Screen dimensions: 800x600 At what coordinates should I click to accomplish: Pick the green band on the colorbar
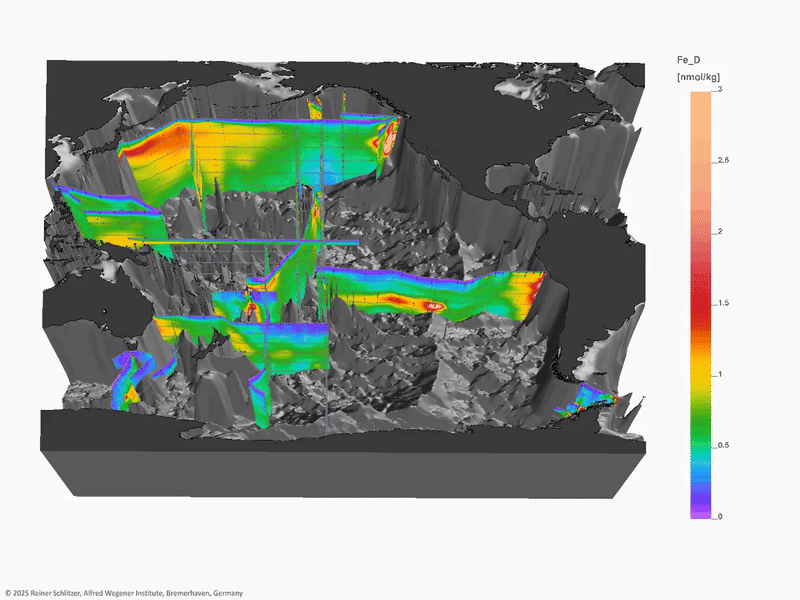click(x=699, y=430)
